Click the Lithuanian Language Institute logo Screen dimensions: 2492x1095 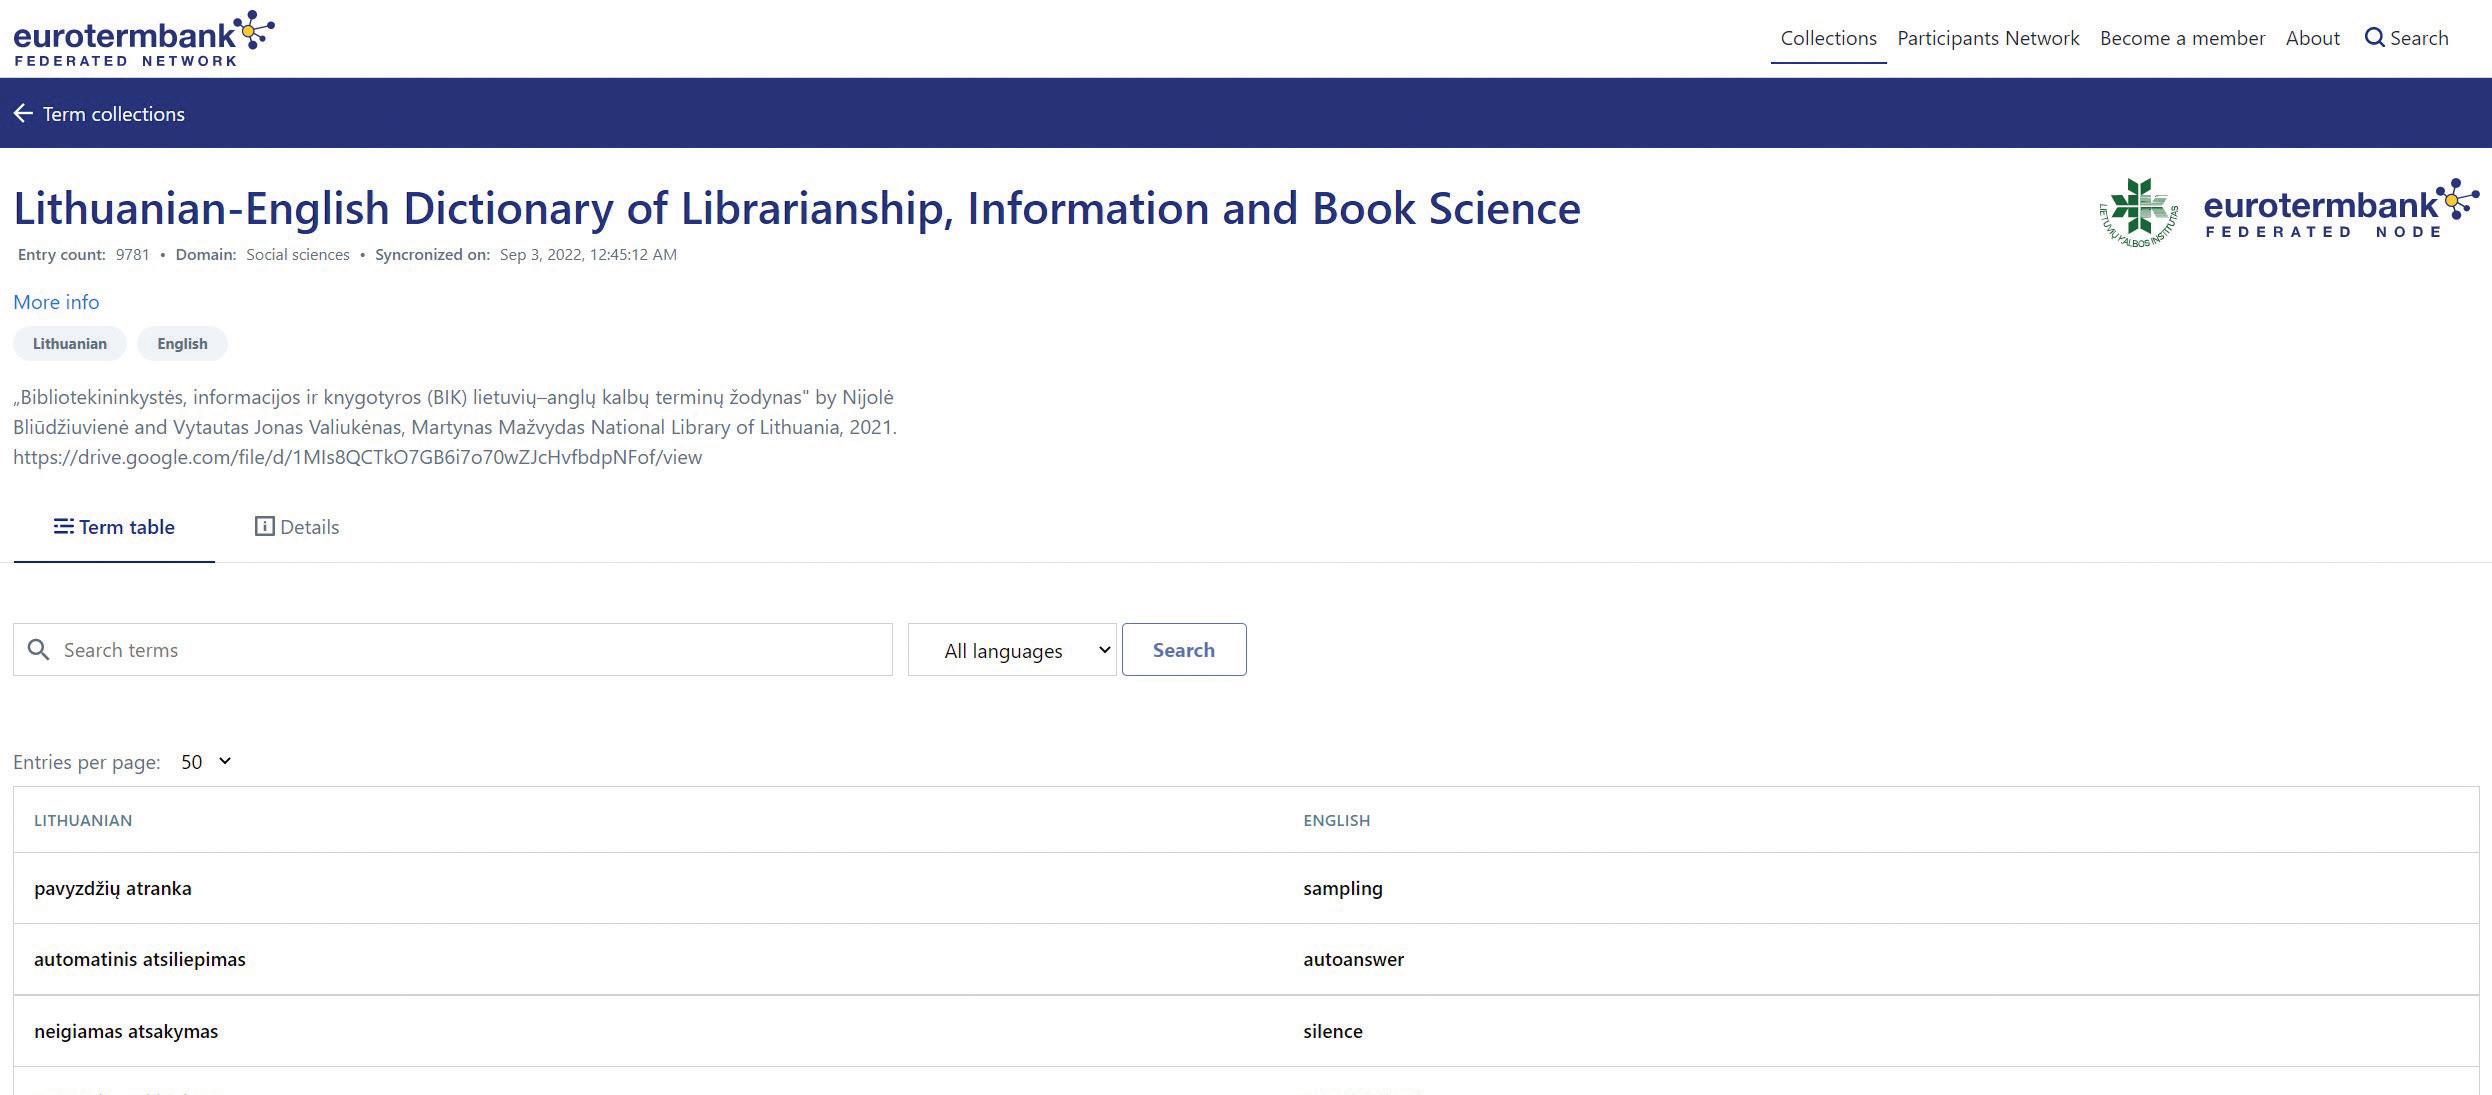[x=2138, y=212]
